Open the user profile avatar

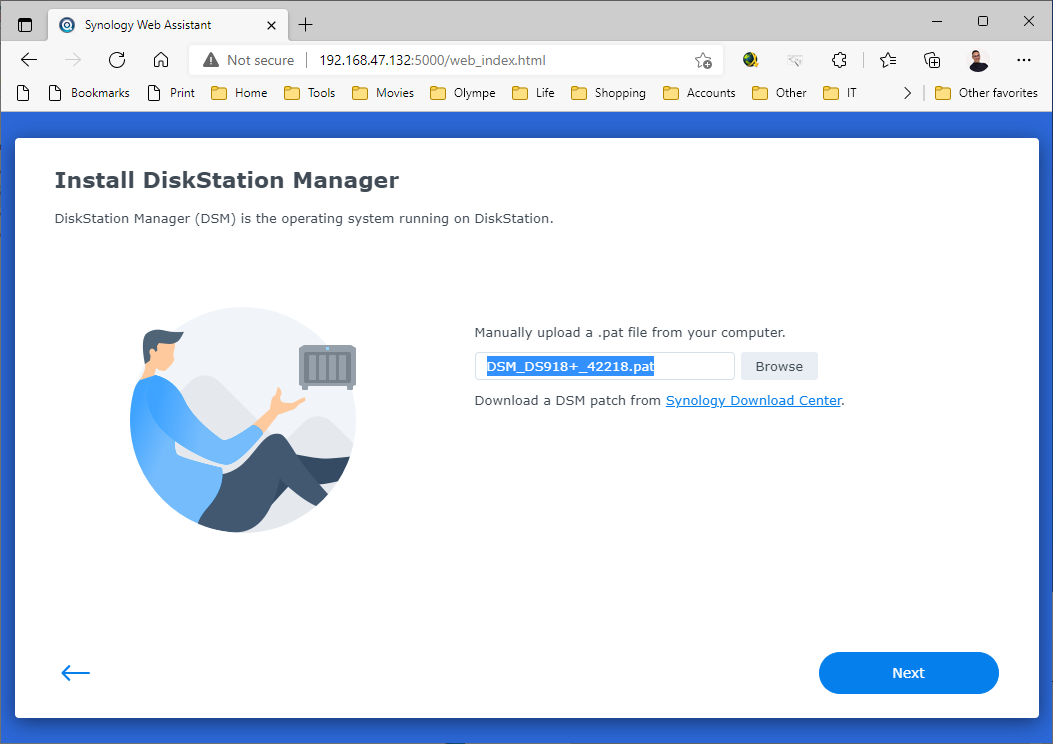[x=978, y=60]
